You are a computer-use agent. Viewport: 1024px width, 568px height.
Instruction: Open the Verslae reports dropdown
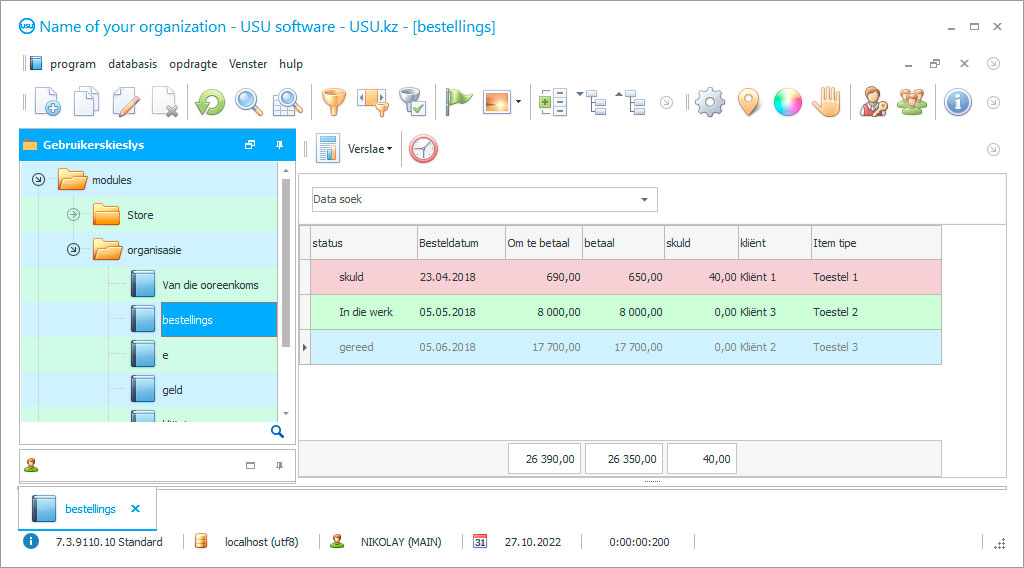[369, 149]
